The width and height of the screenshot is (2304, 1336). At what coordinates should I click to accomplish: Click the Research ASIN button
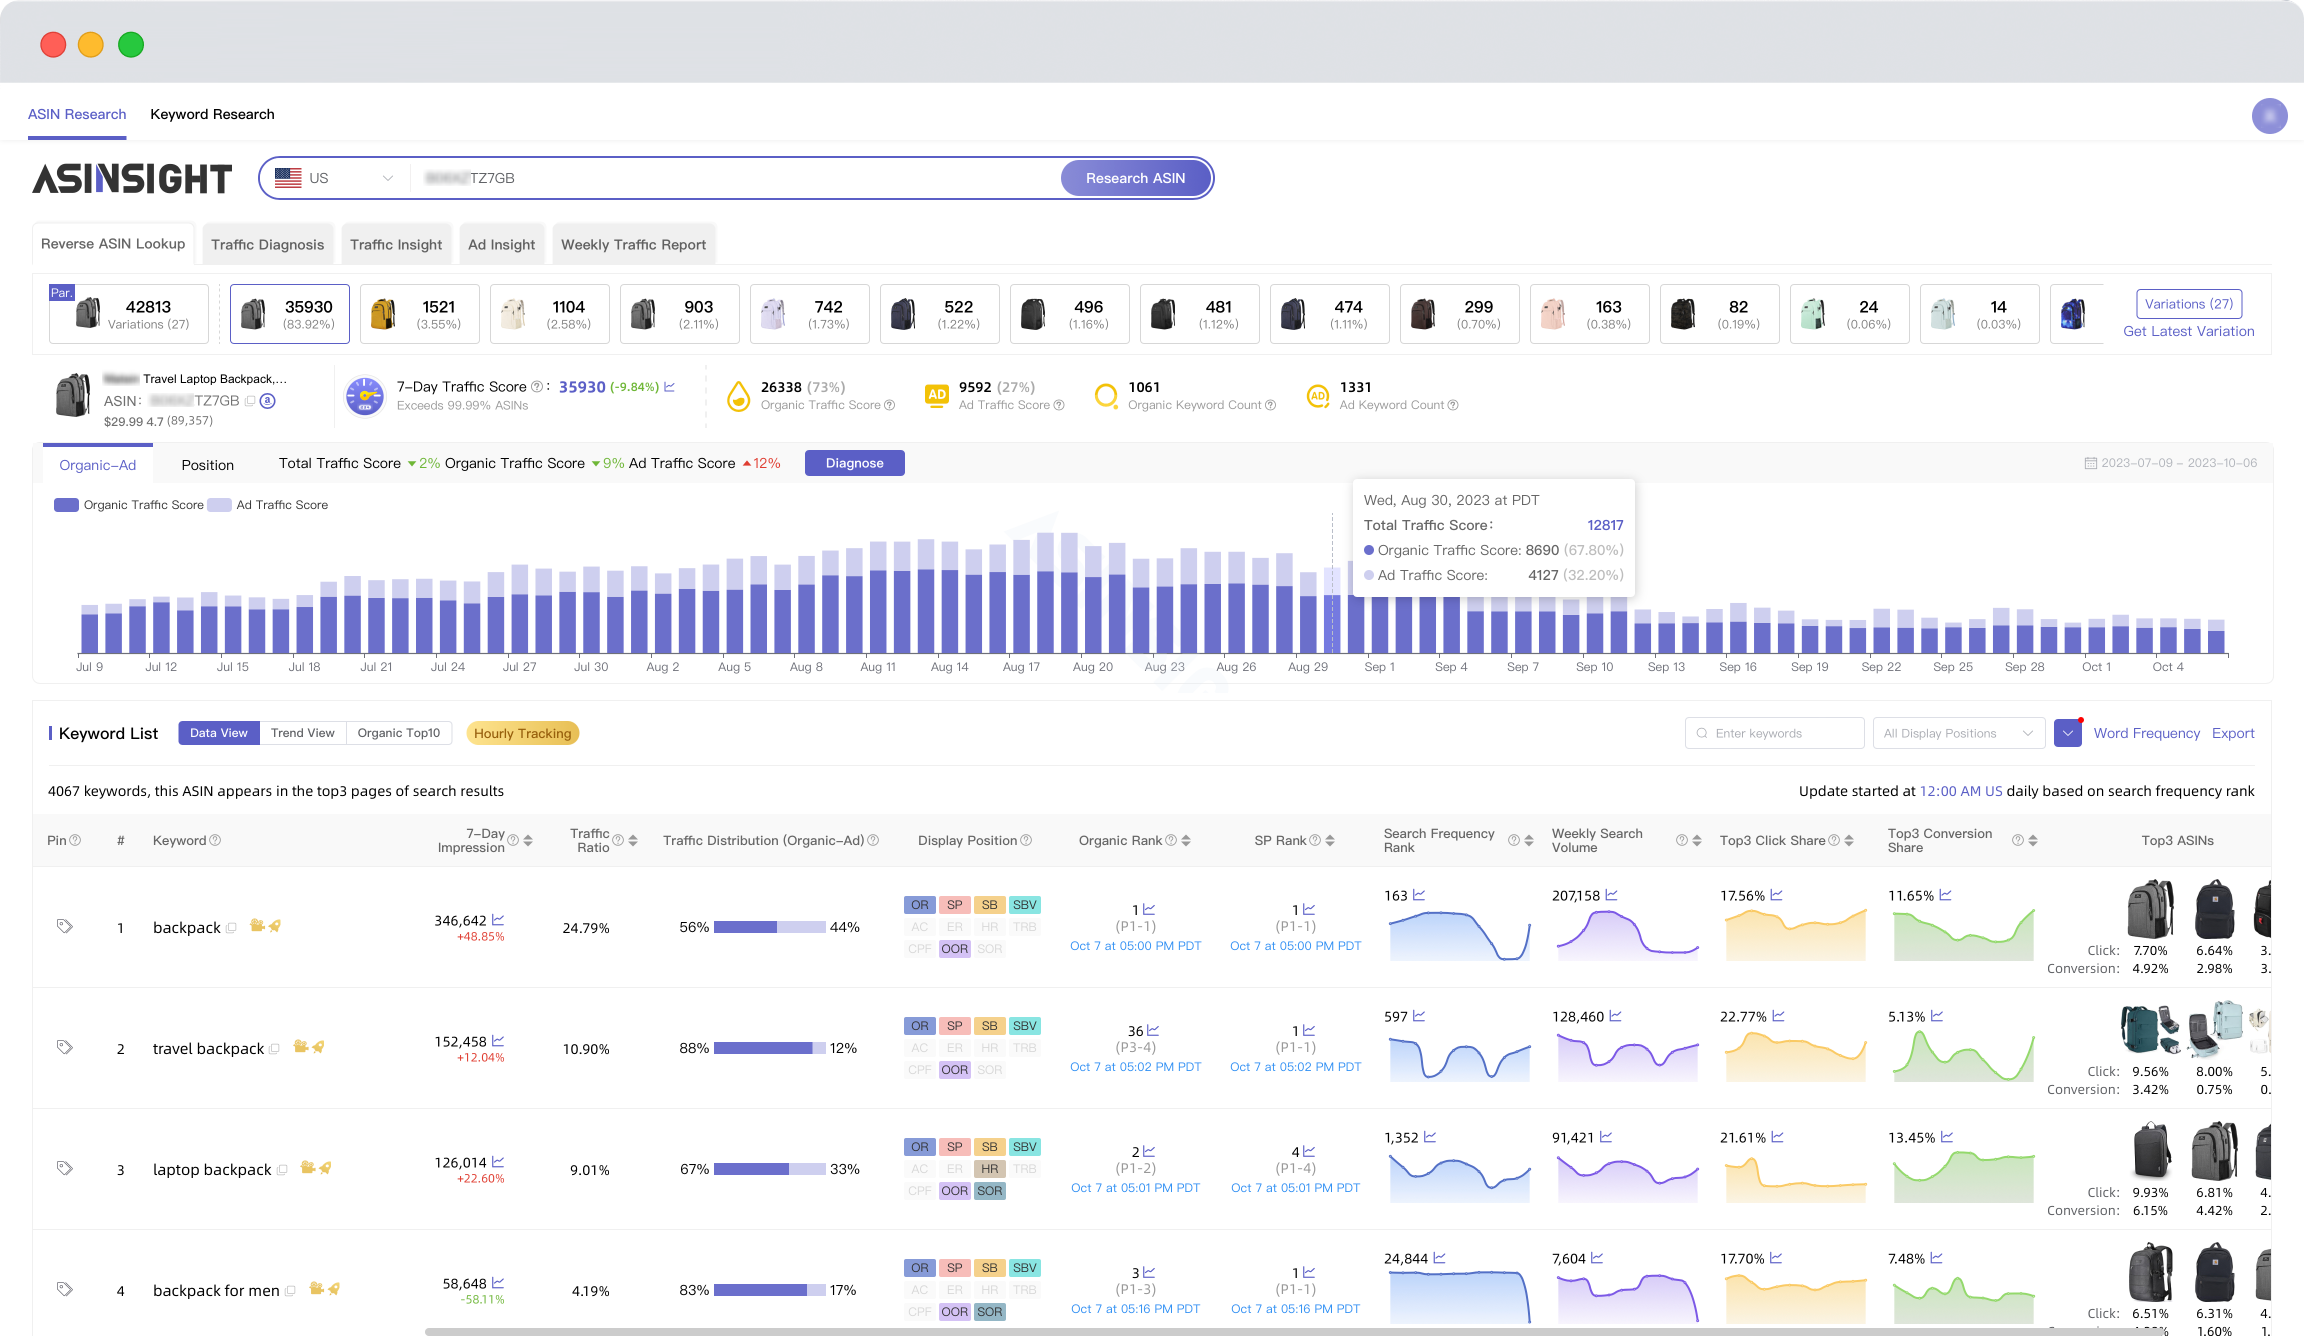pyautogui.click(x=1136, y=177)
